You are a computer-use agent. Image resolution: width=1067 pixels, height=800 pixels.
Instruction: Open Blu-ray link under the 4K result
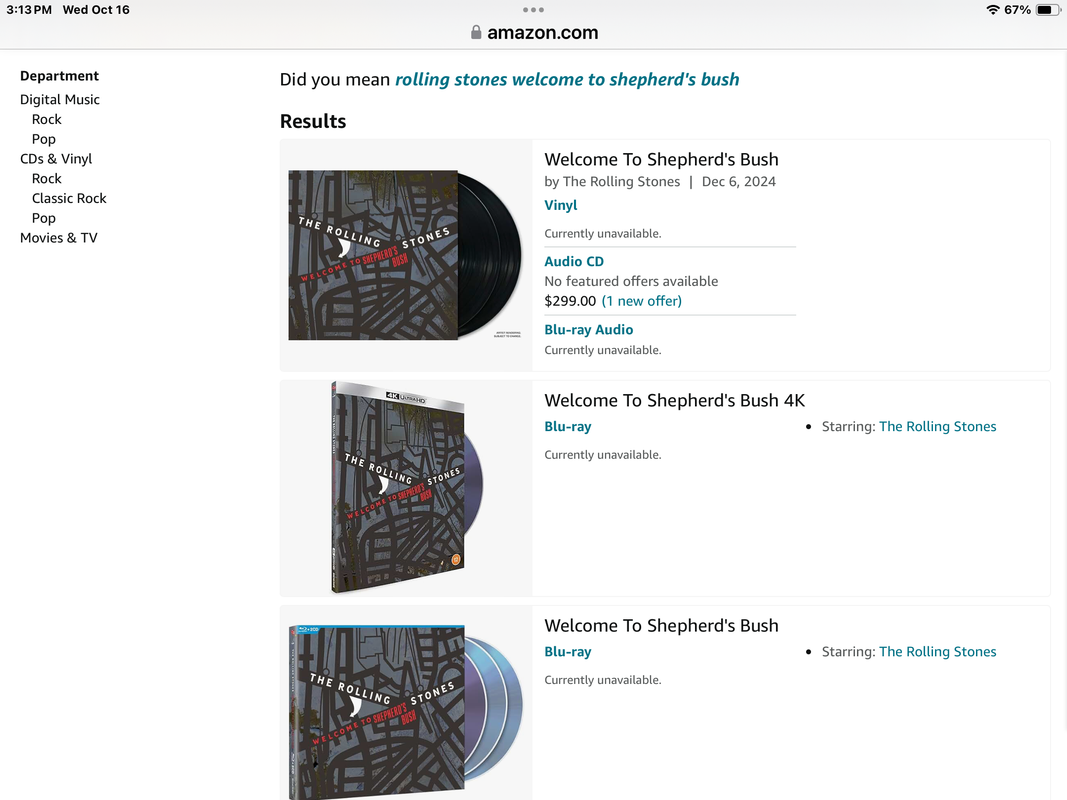(568, 427)
